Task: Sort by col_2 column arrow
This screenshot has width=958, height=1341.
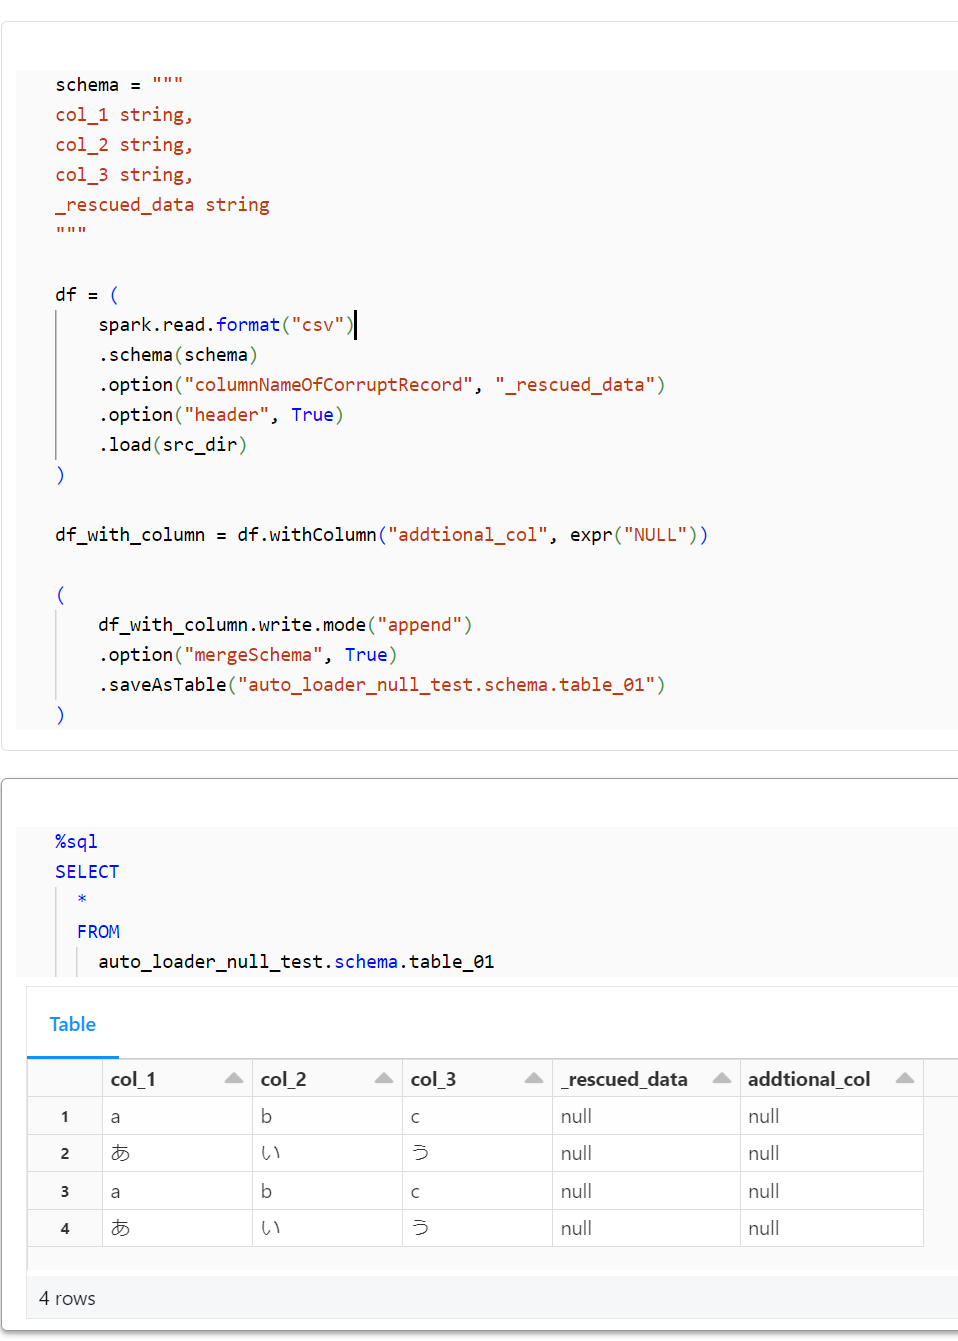Action: [x=384, y=1078]
